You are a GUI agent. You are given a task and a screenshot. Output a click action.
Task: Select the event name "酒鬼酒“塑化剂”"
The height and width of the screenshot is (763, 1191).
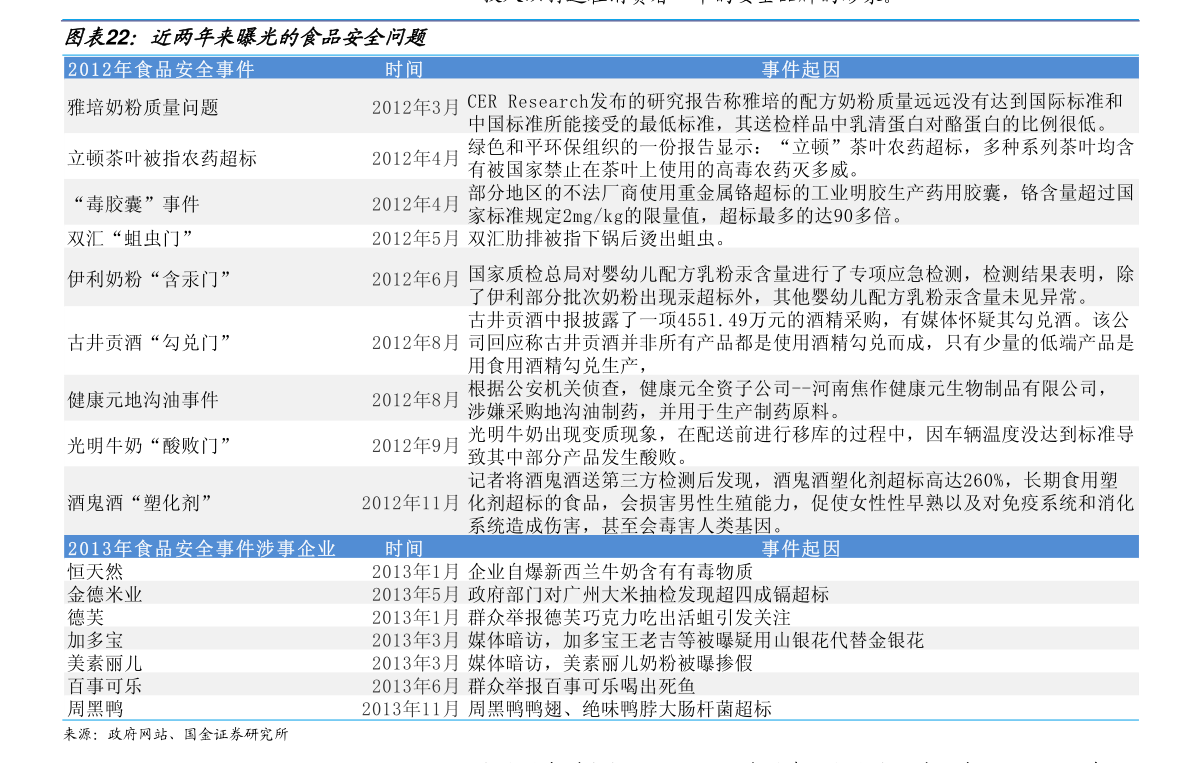[x=140, y=503]
